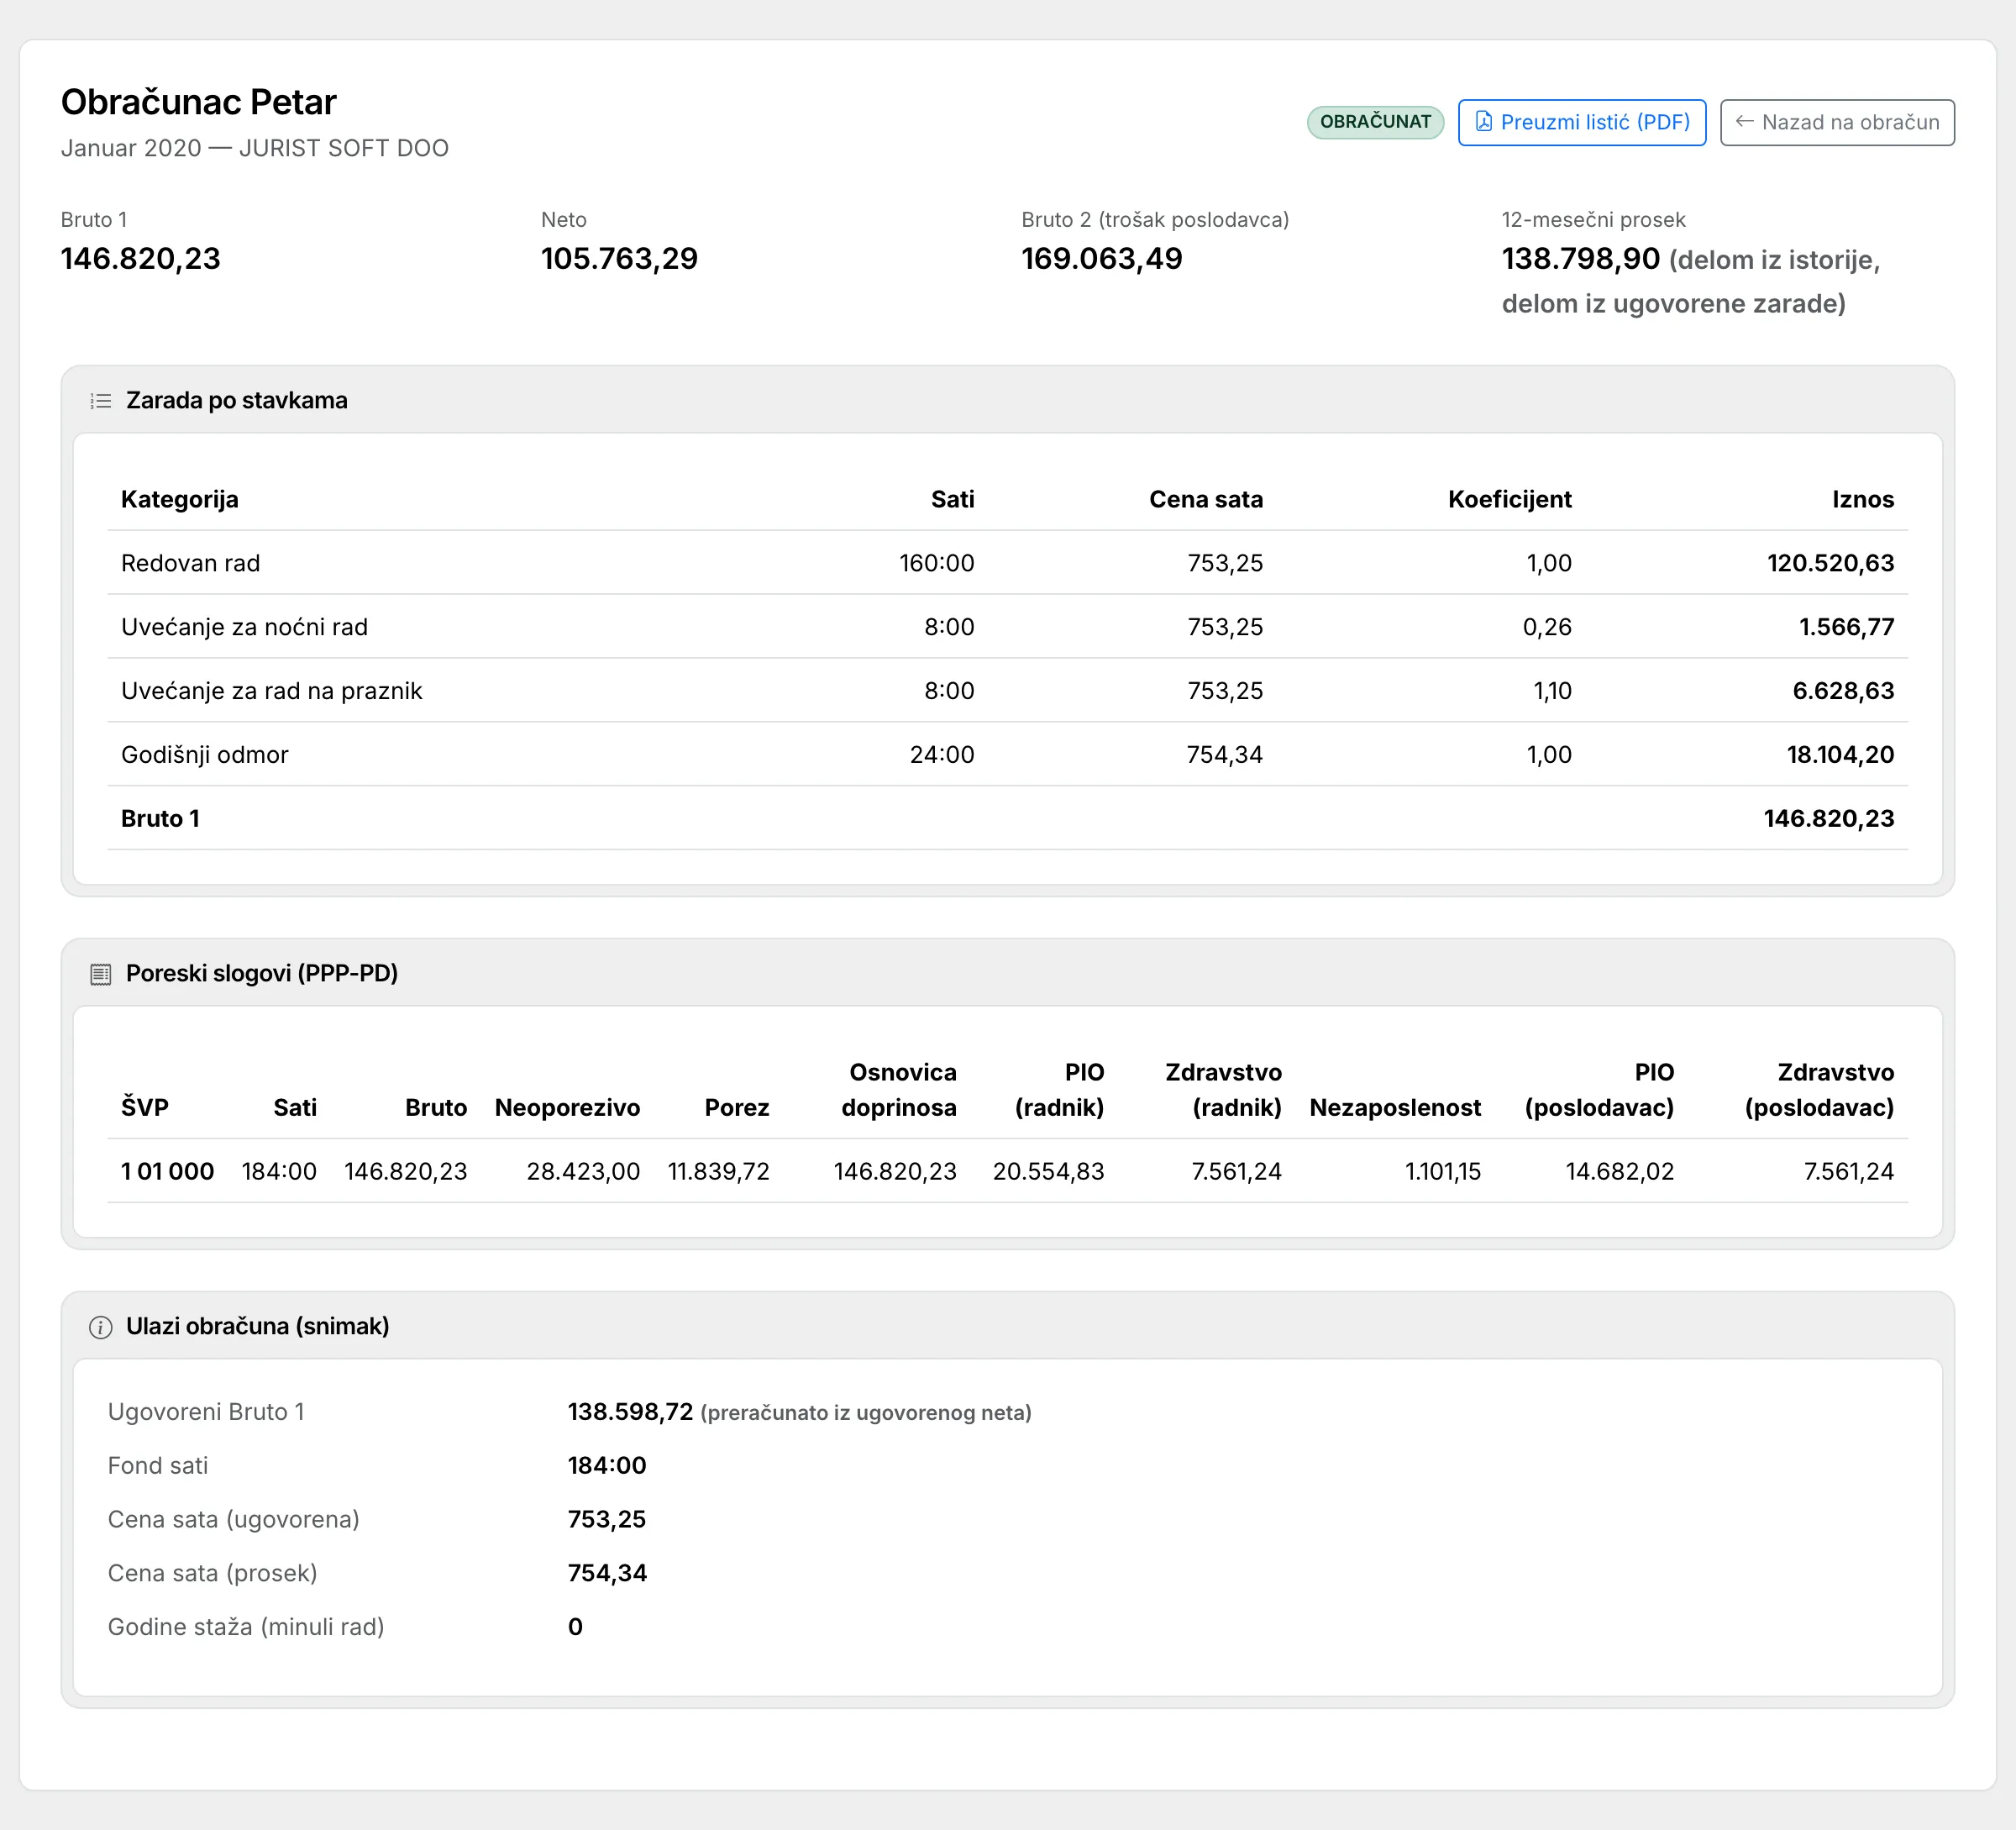Viewport: 2016px width, 1830px height.
Task: Click the Bruto 2 value 169.063,49
Action: coord(1102,259)
